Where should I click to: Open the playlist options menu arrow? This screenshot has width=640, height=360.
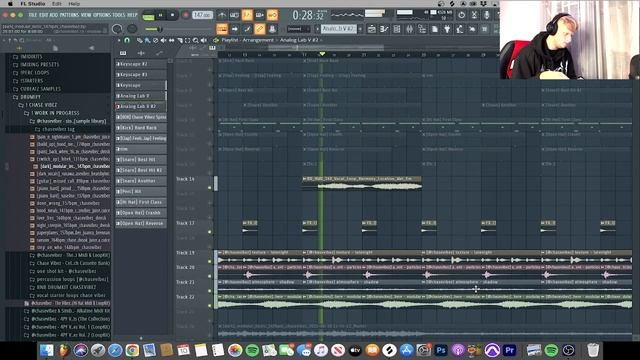coord(119,40)
